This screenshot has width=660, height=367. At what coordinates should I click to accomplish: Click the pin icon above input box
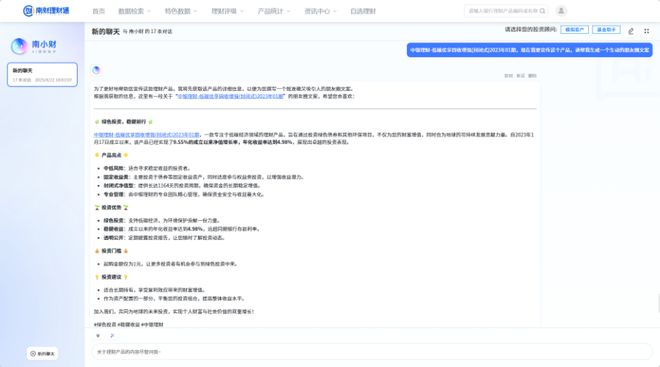click(x=112, y=335)
